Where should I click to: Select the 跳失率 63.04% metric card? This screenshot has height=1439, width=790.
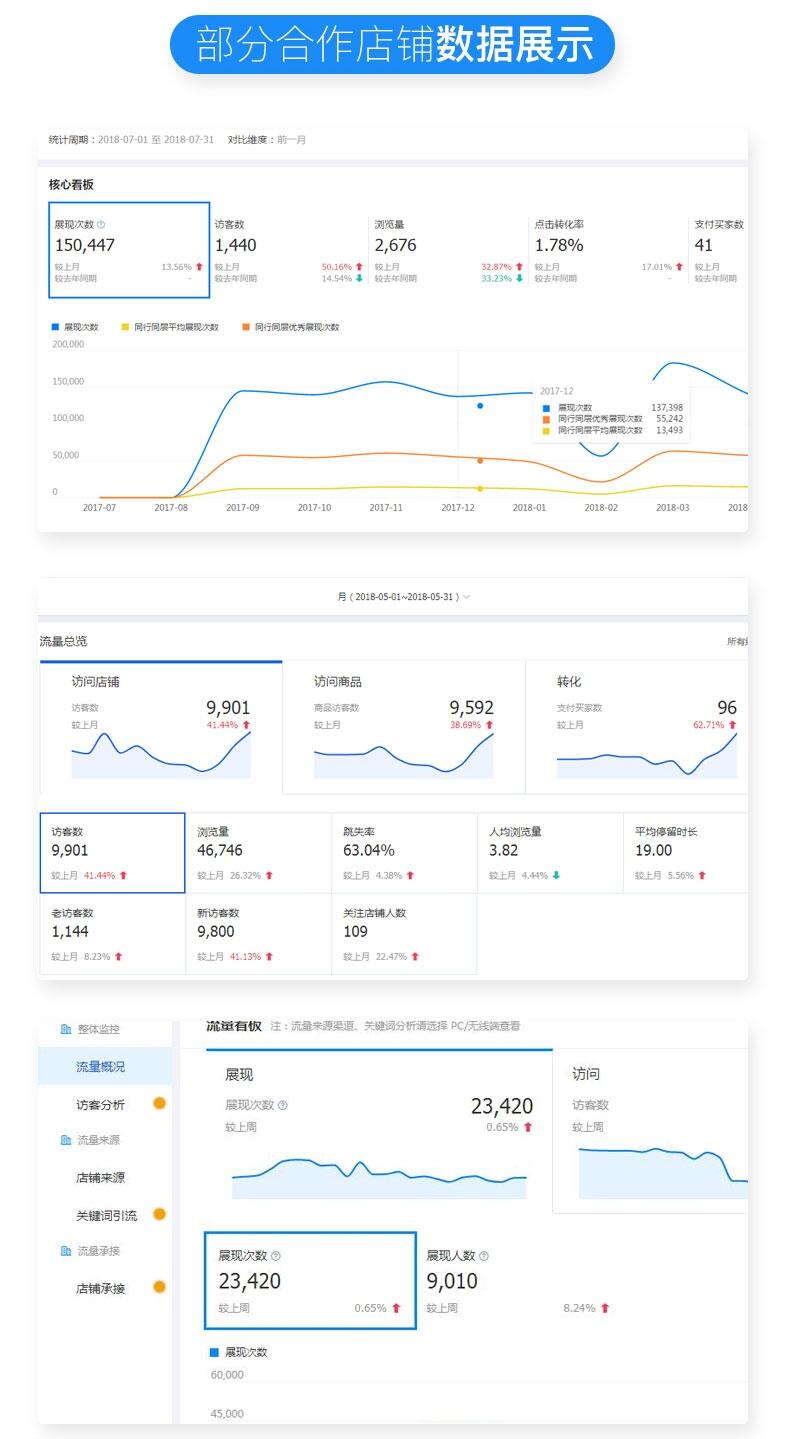pos(403,852)
